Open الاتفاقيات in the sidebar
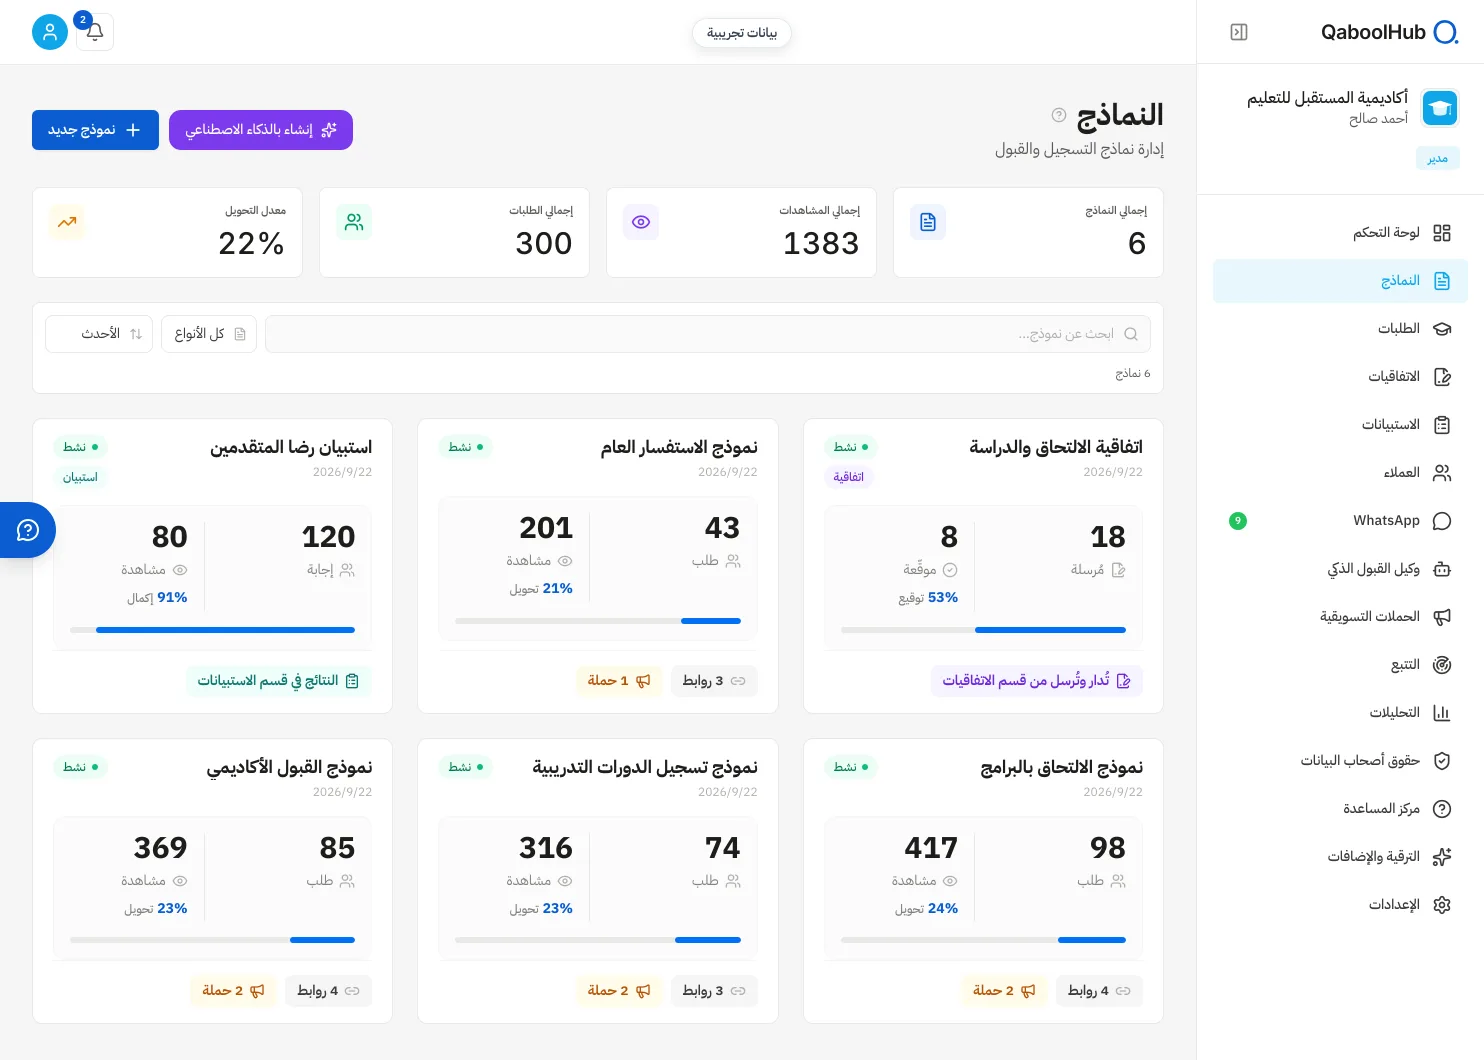This screenshot has width=1484, height=1060. pyautogui.click(x=1340, y=377)
